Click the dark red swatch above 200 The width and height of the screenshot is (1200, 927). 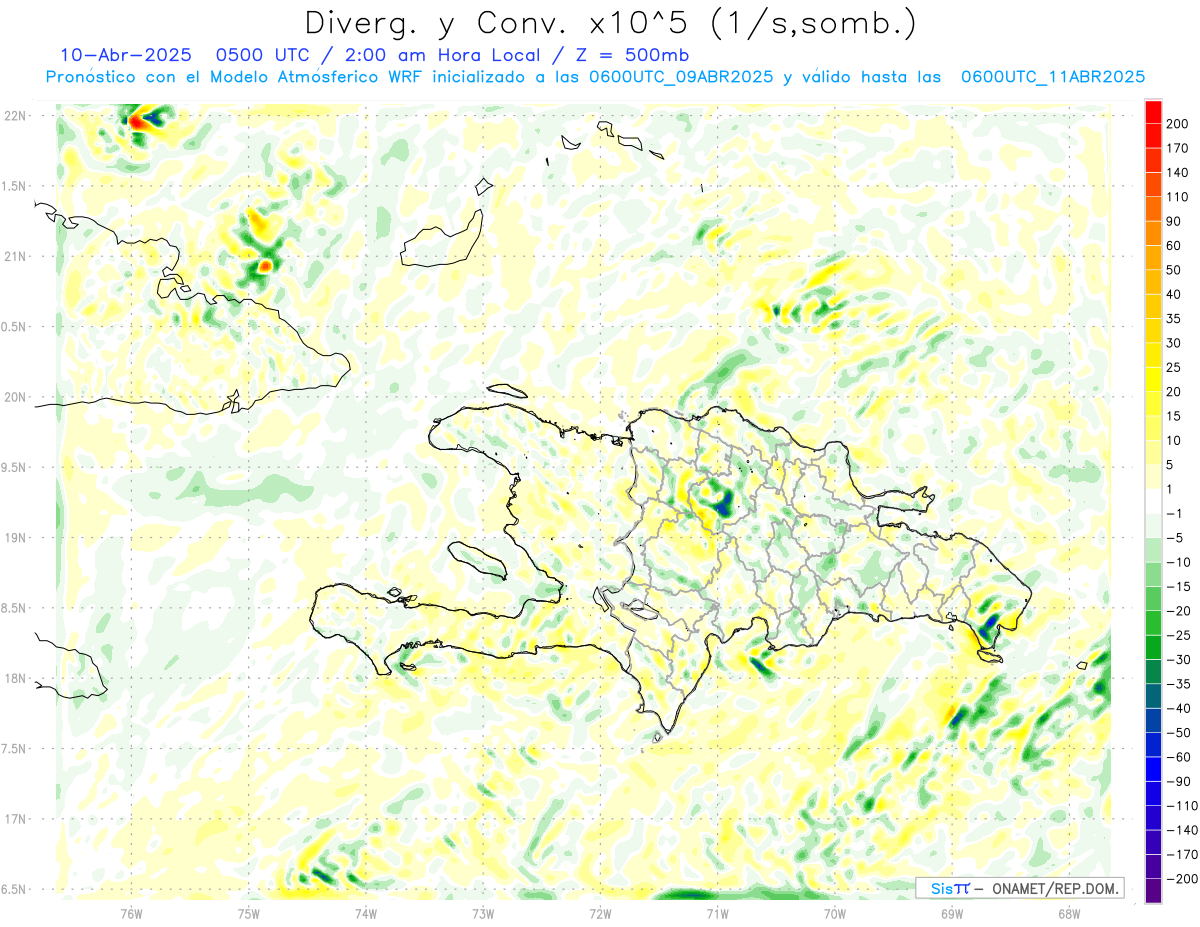(1153, 111)
